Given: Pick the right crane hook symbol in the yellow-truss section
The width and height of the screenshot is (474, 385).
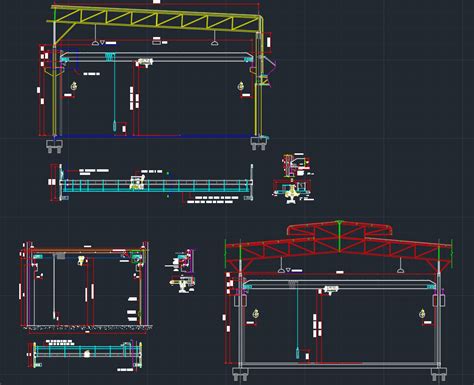Looking at the screenshot, I should click(x=241, y=86).
